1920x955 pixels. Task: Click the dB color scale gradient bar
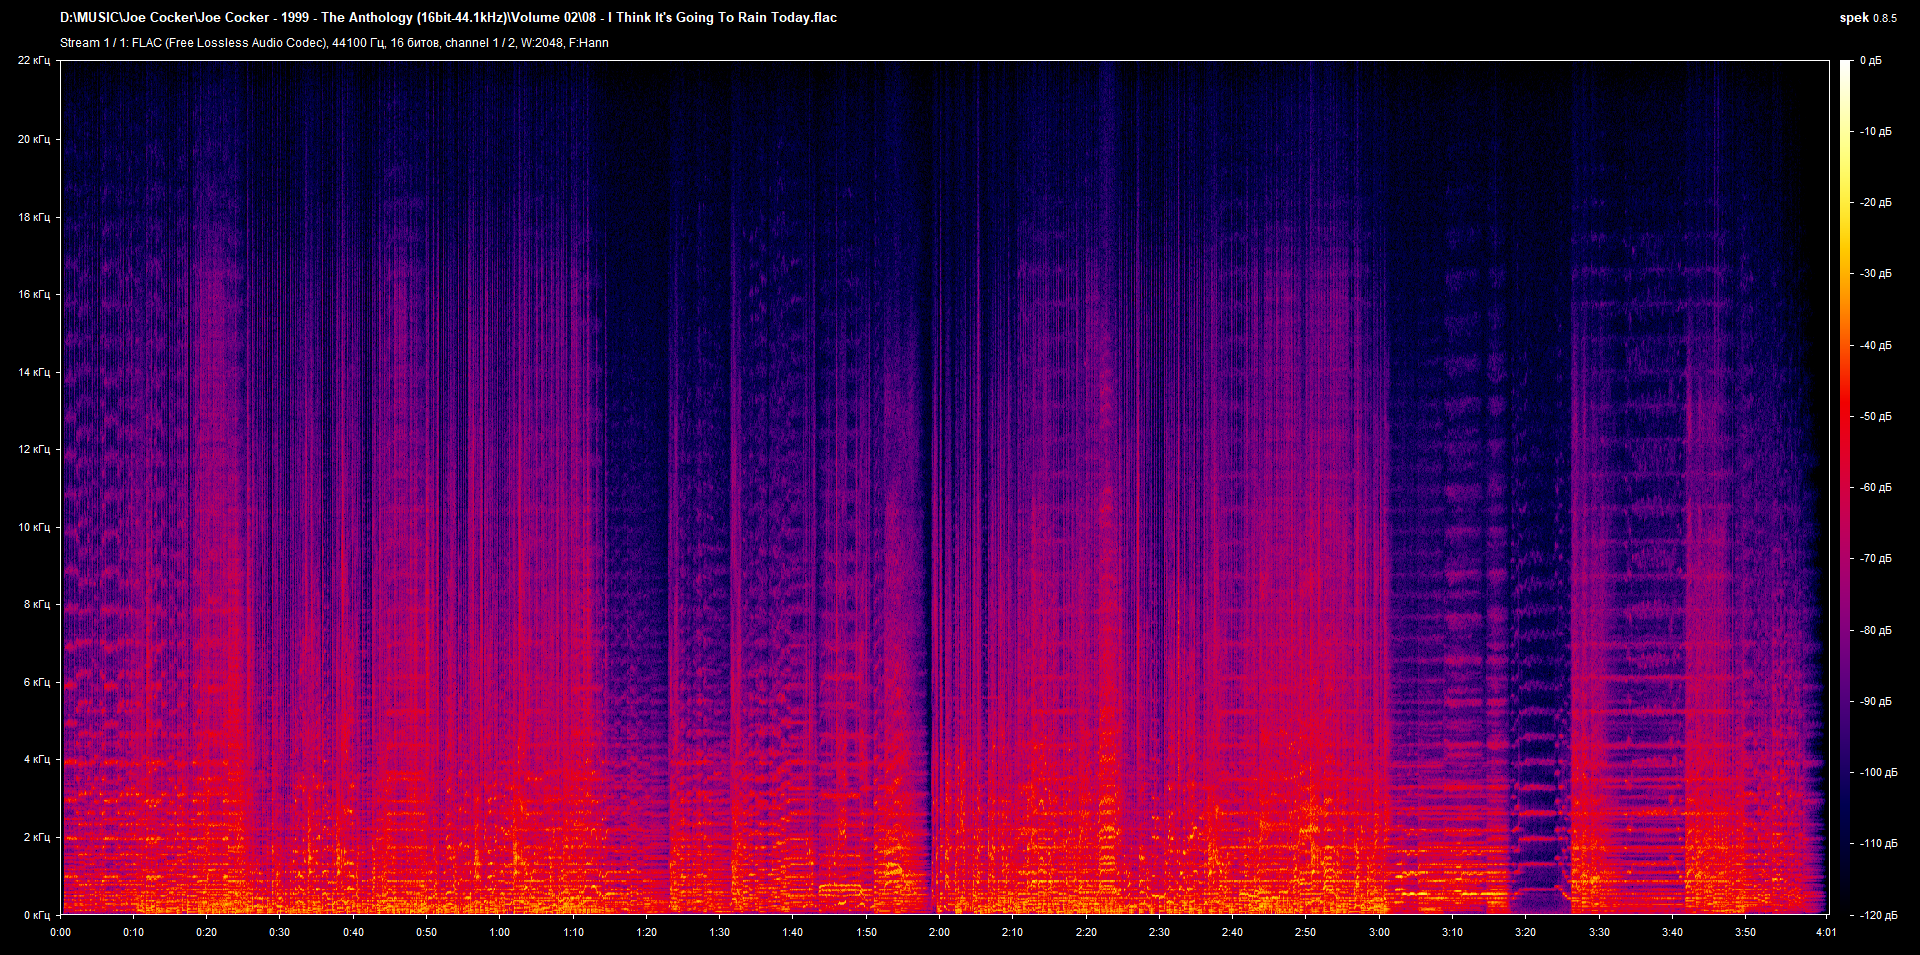click(1845, 488)
